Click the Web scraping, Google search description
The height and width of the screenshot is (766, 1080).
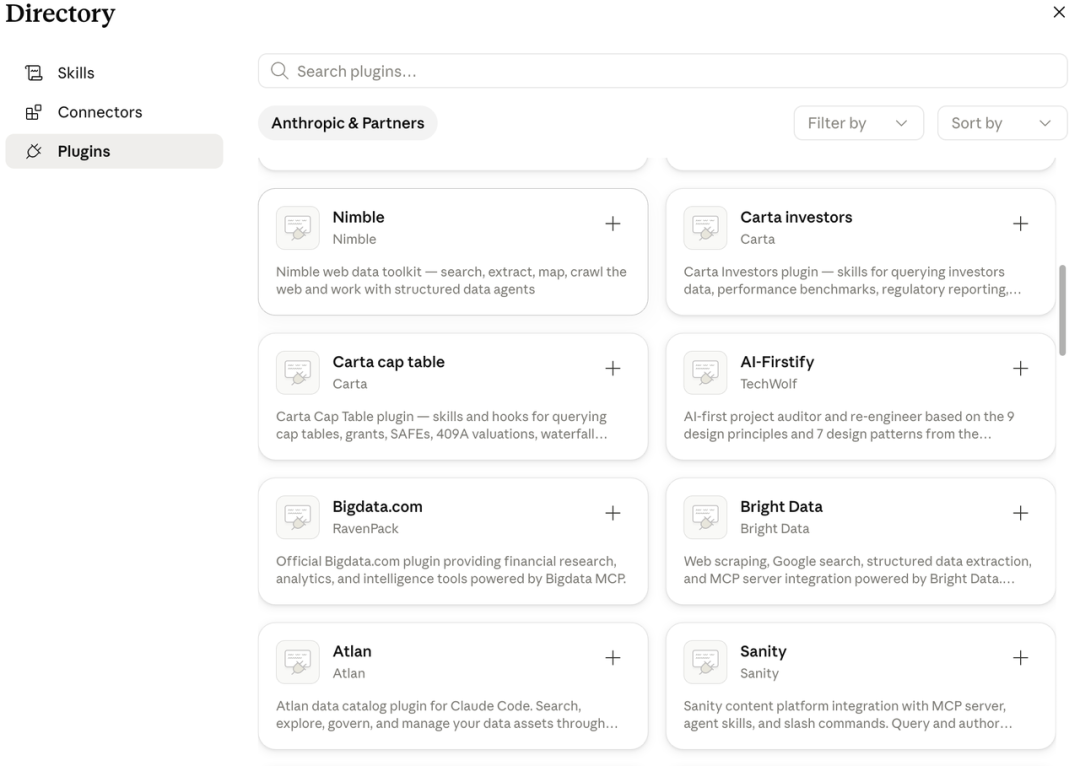pos(858,570)
